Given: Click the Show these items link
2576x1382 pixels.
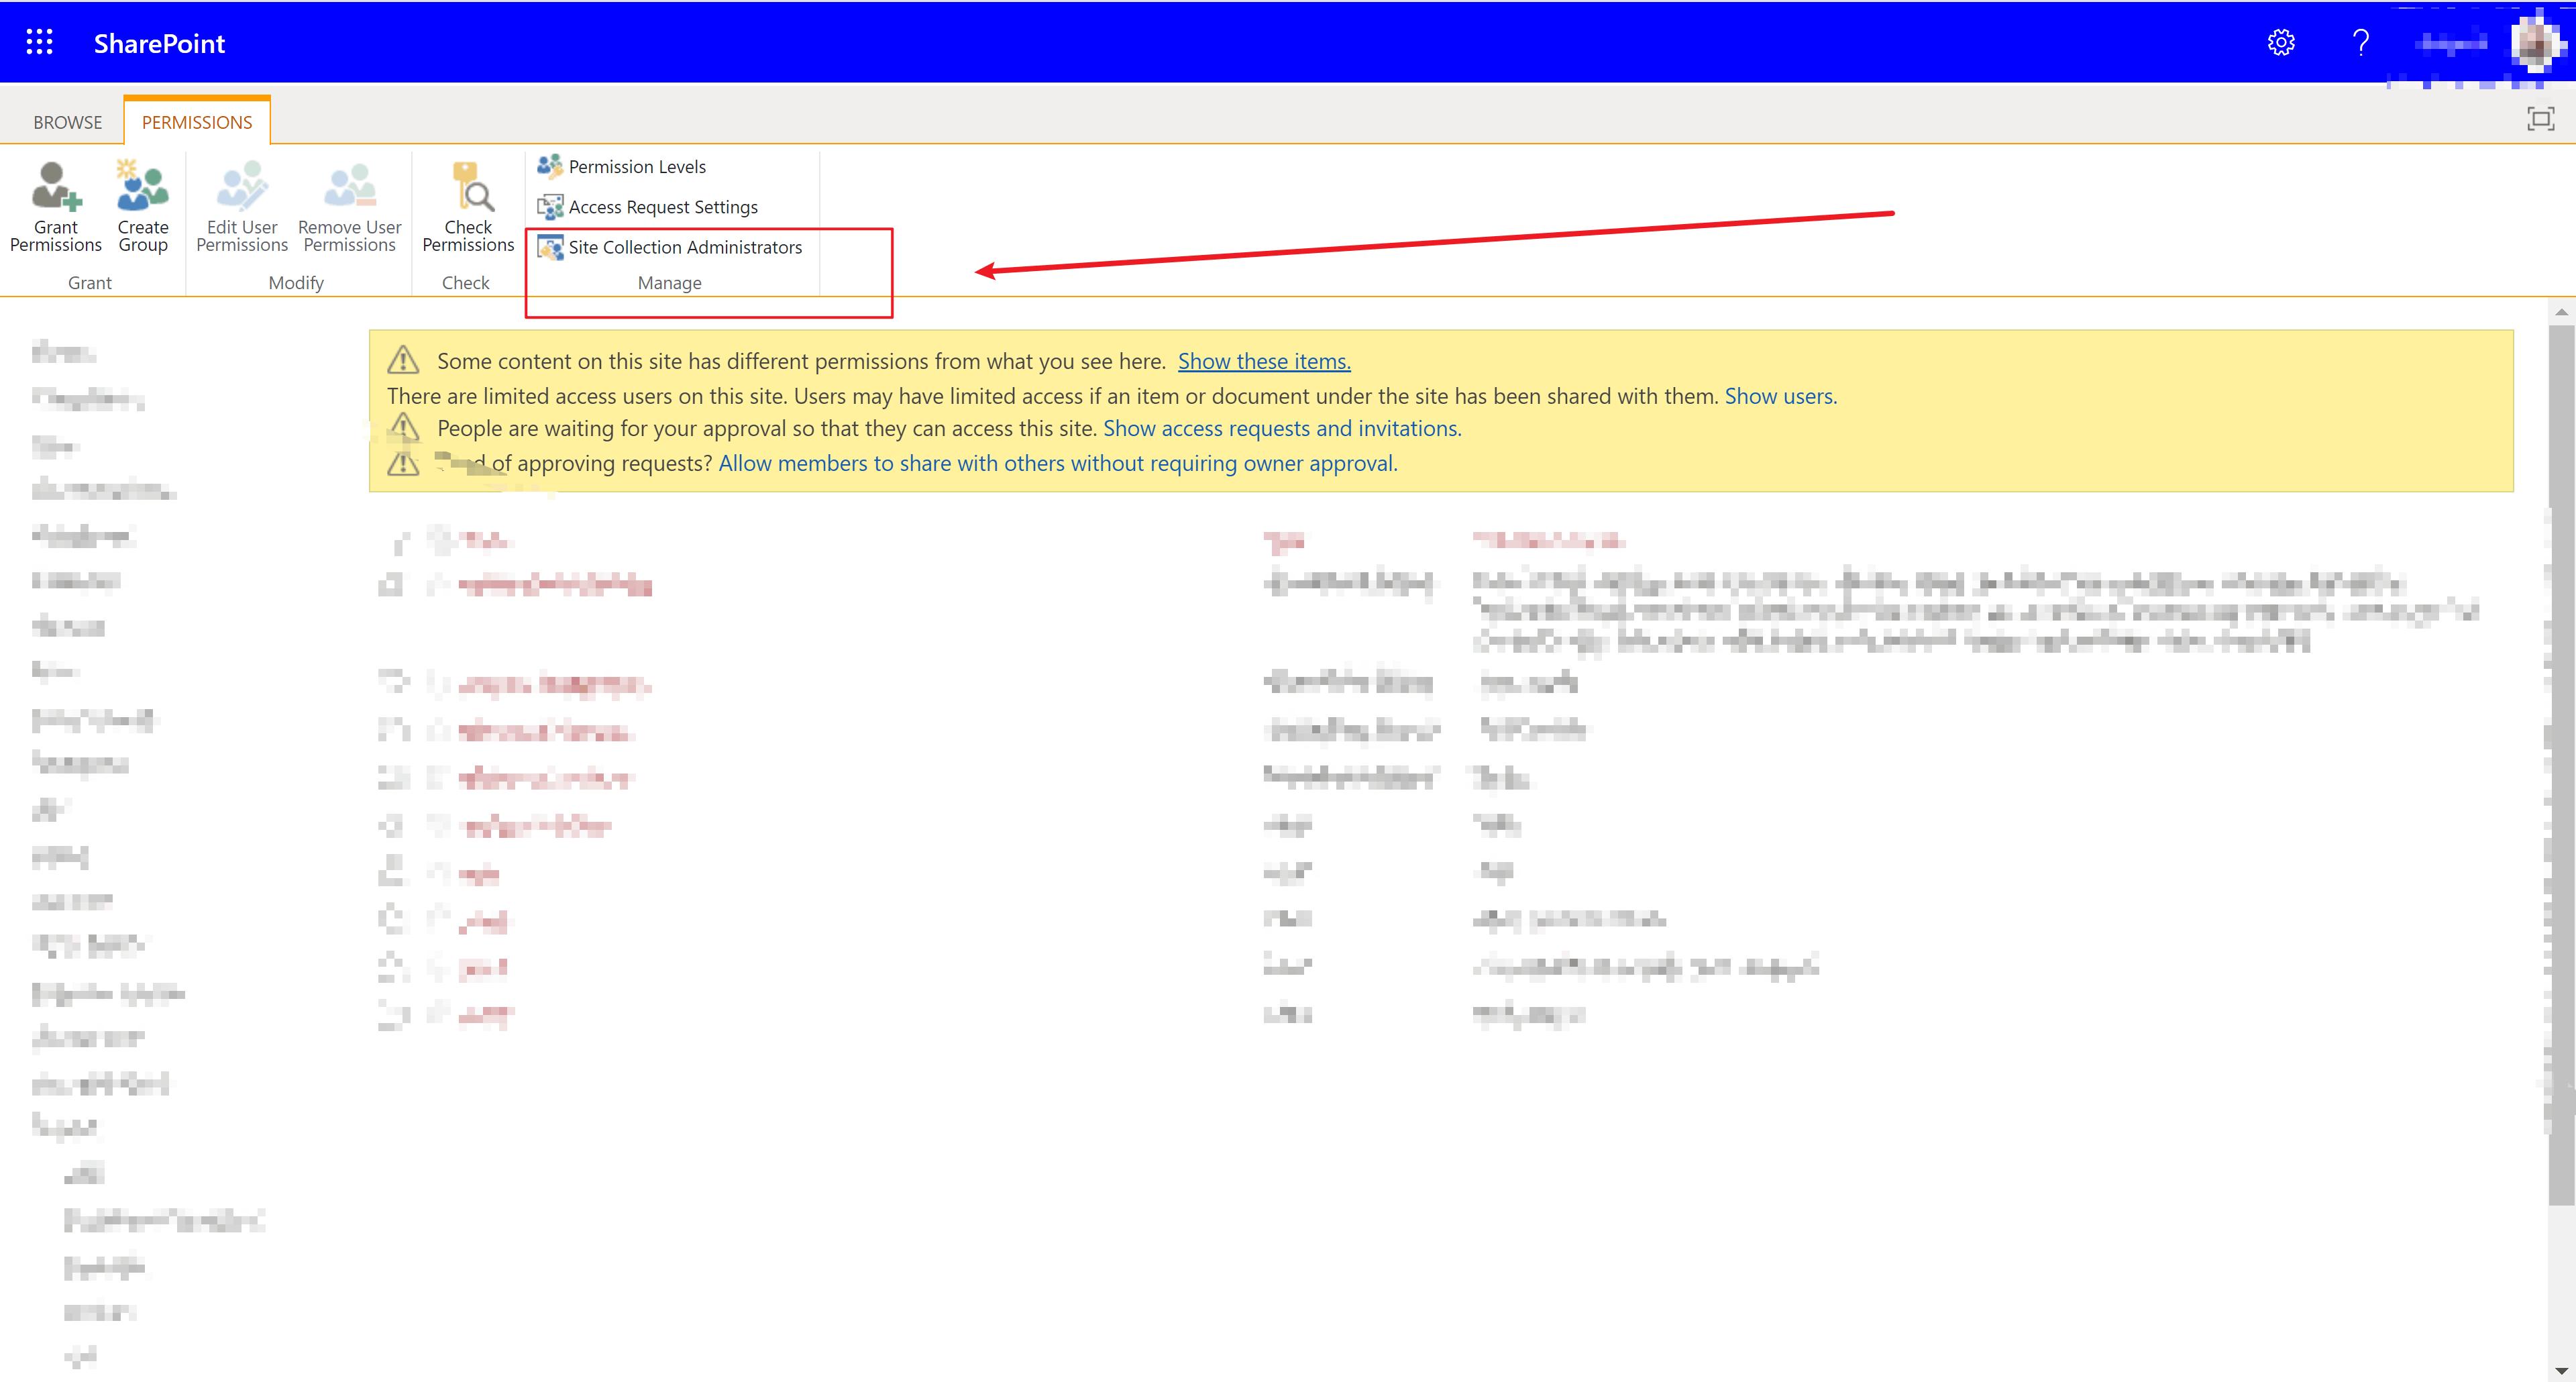Looking at the screenshot, I should click(x=1264, y=361).
